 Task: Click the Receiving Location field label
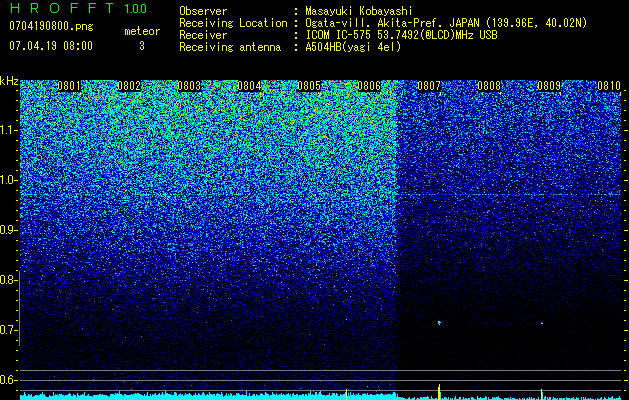(233, 23)
